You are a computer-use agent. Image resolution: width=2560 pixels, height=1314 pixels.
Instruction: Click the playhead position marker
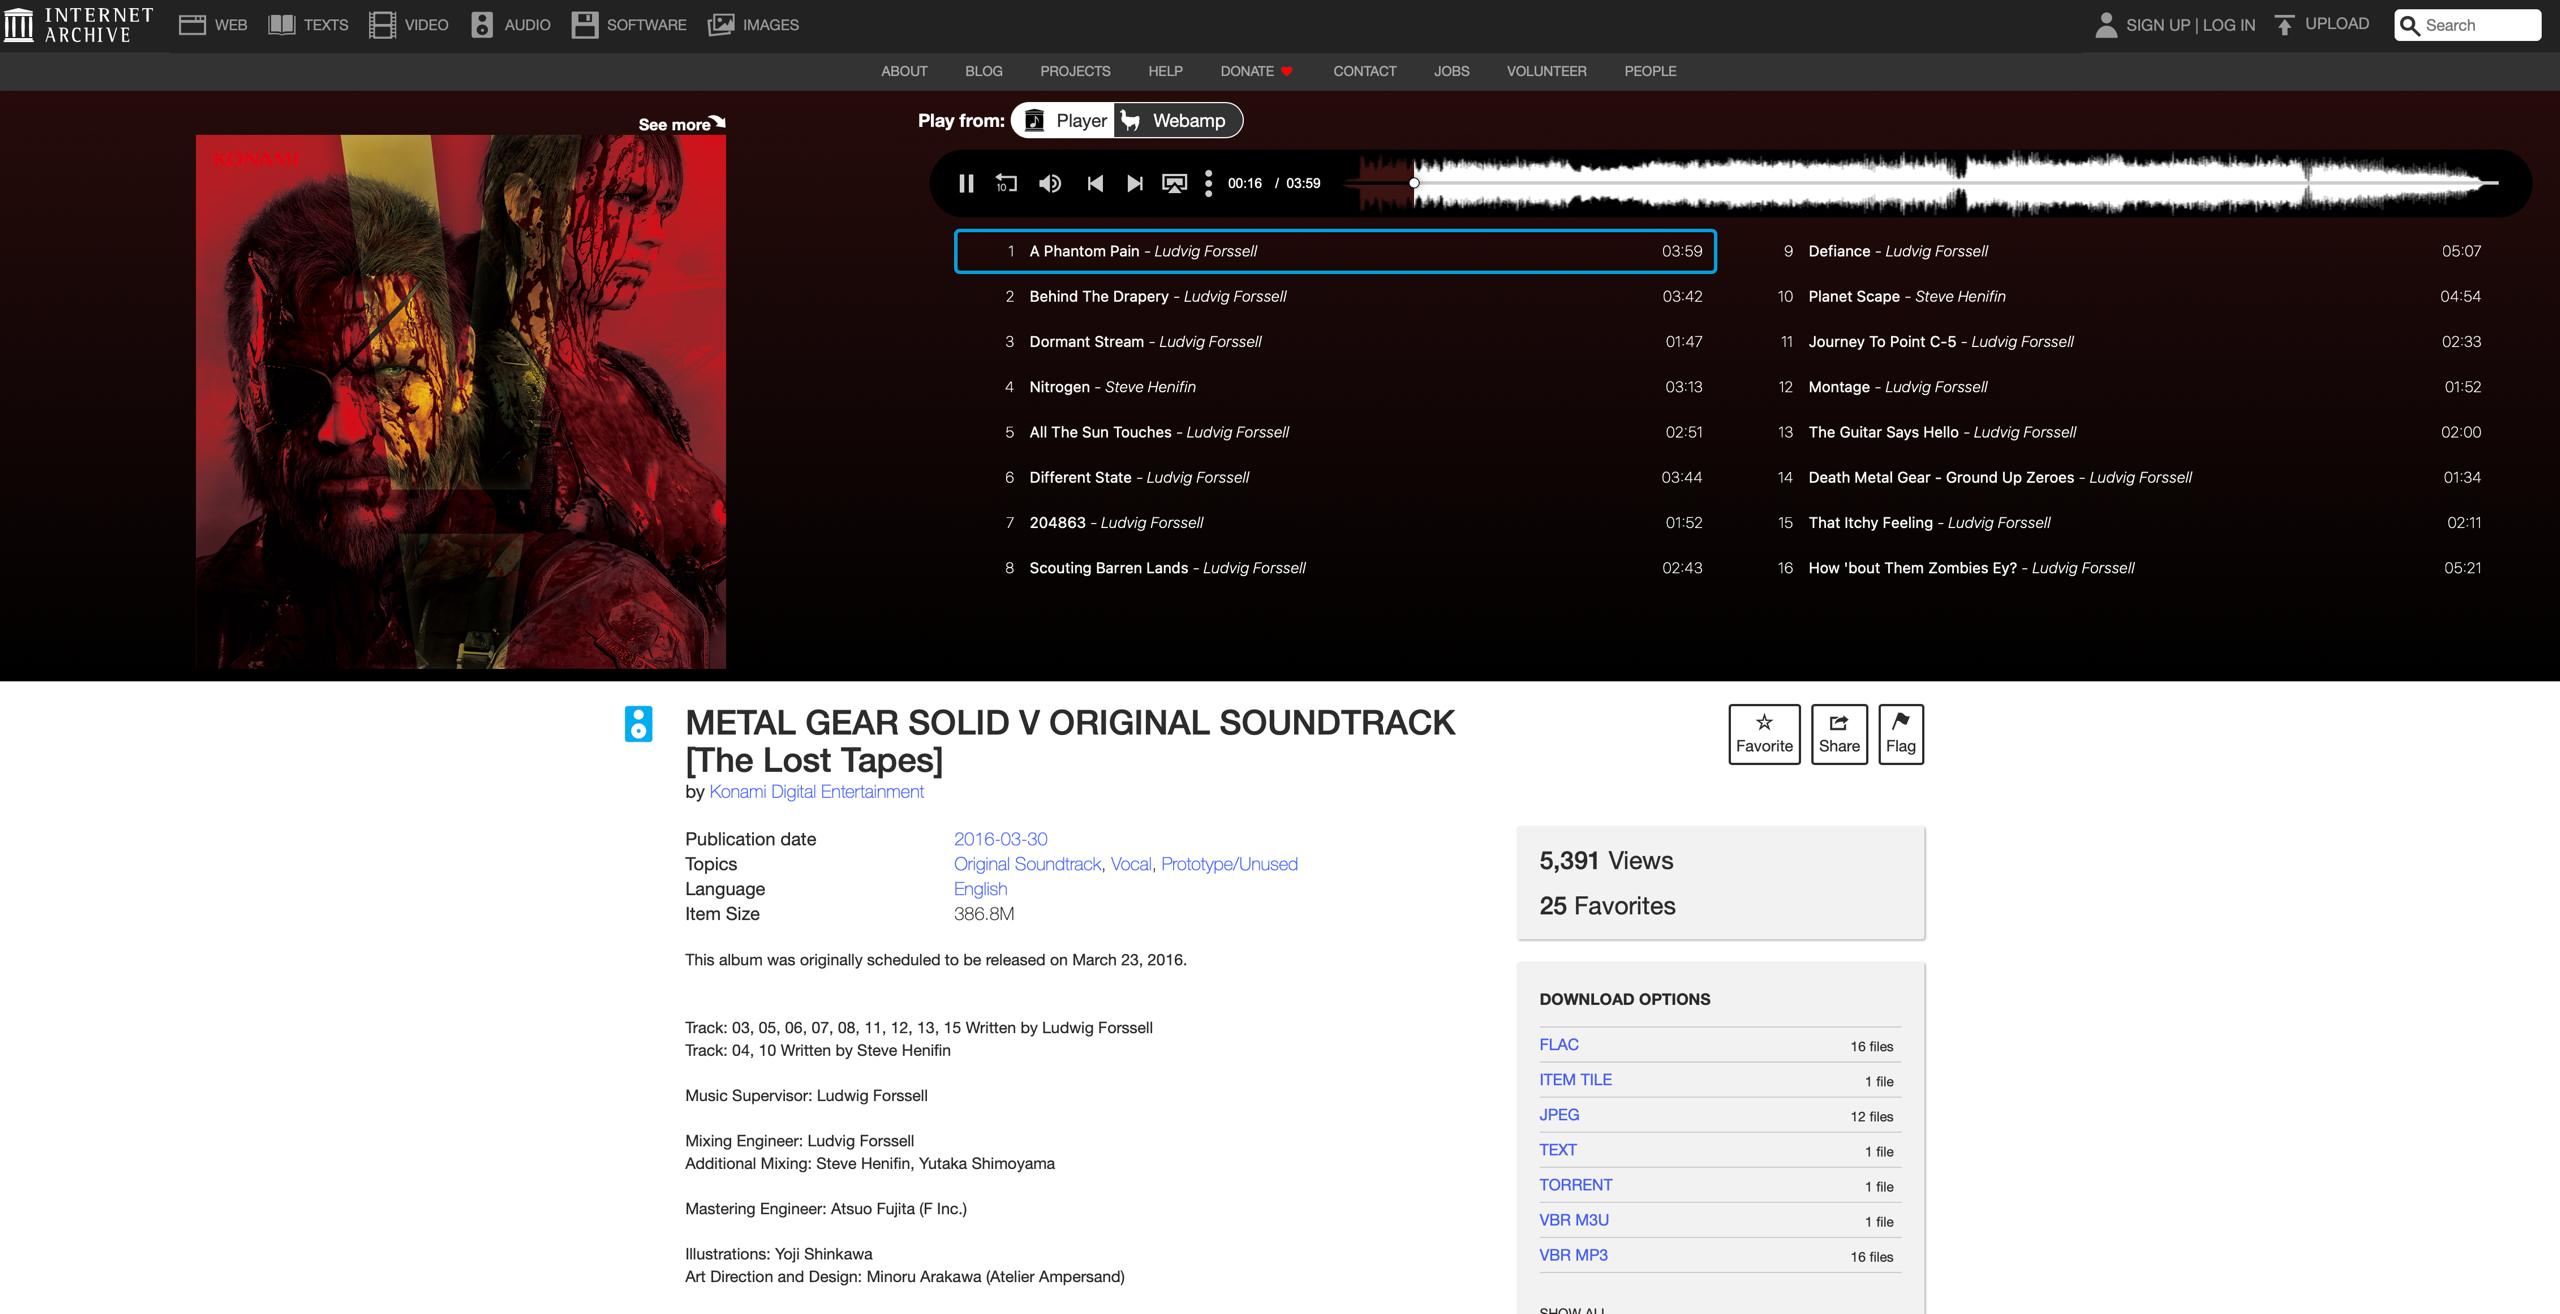click(1414, 183)
